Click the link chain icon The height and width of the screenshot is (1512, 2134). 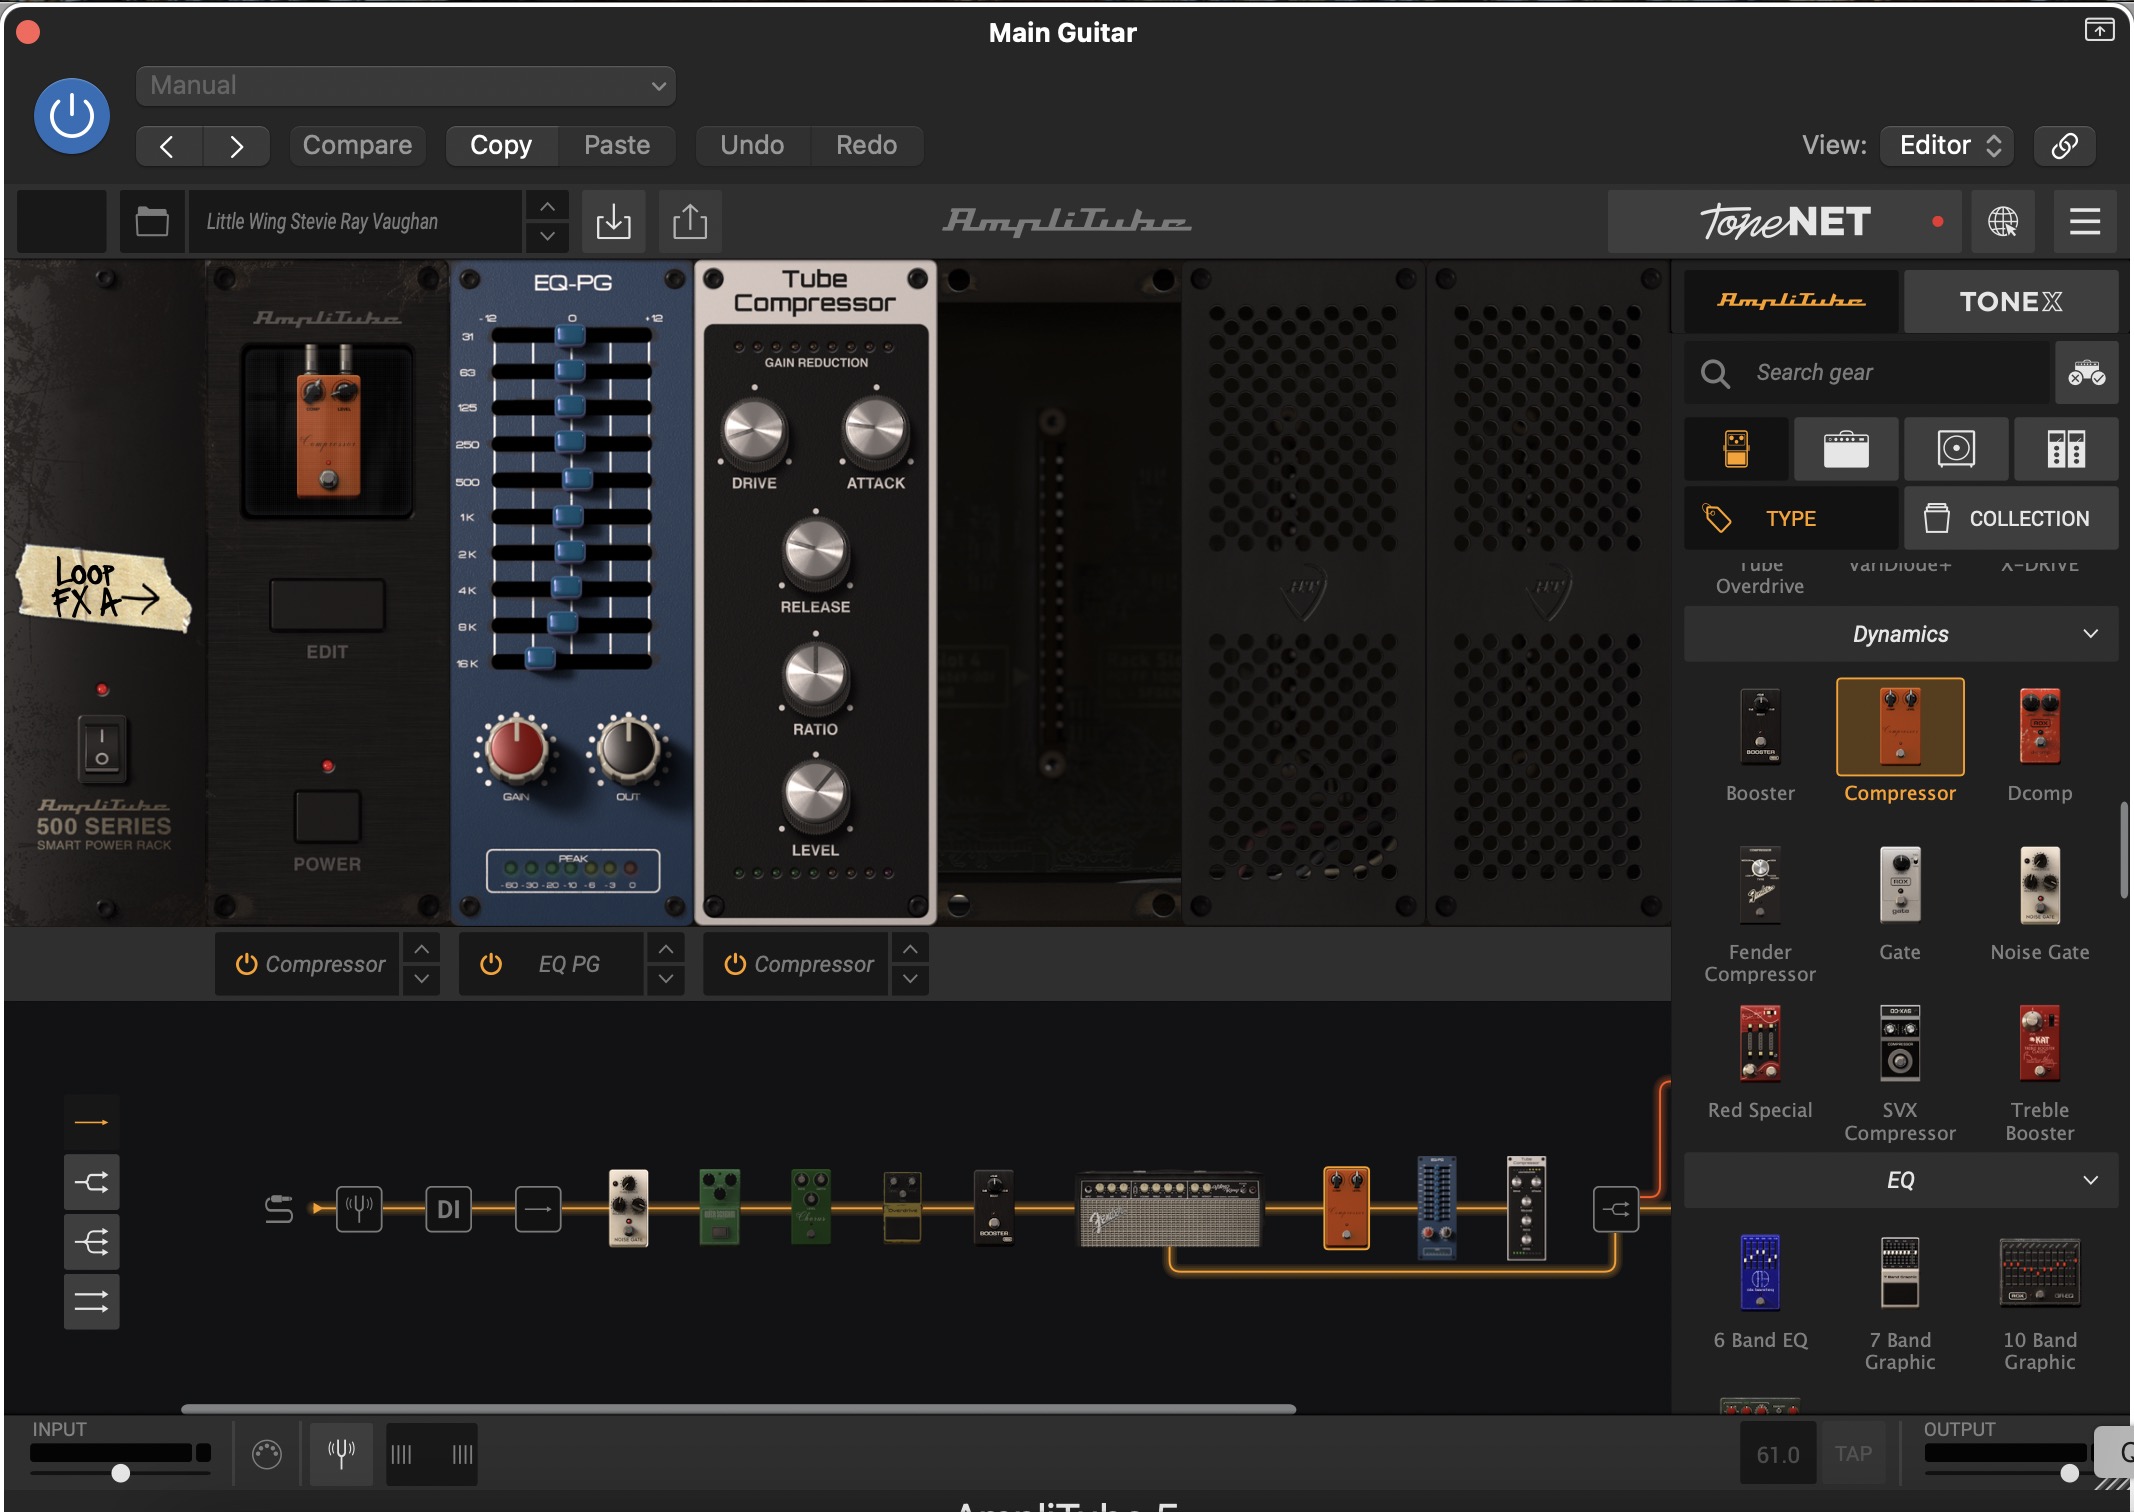[x=2065, y=146]
